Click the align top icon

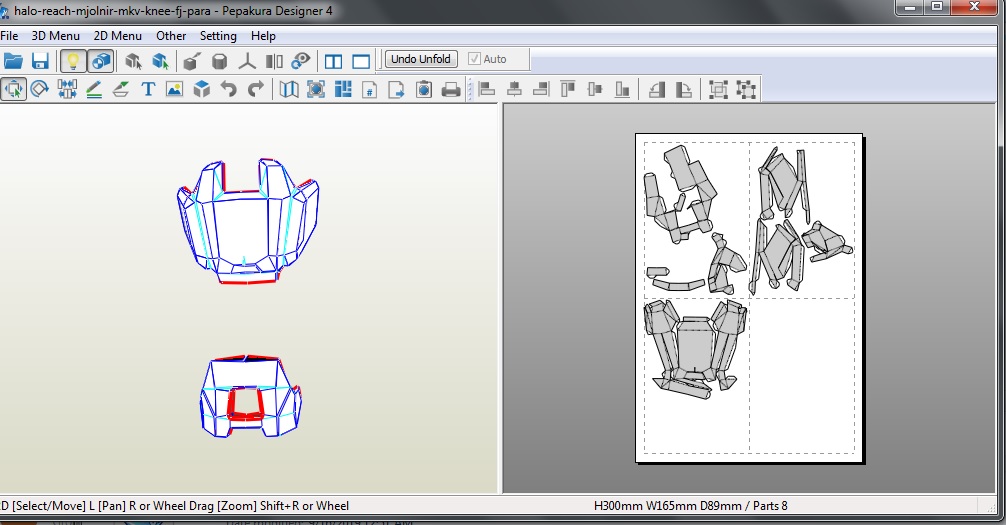pos(568,89)
